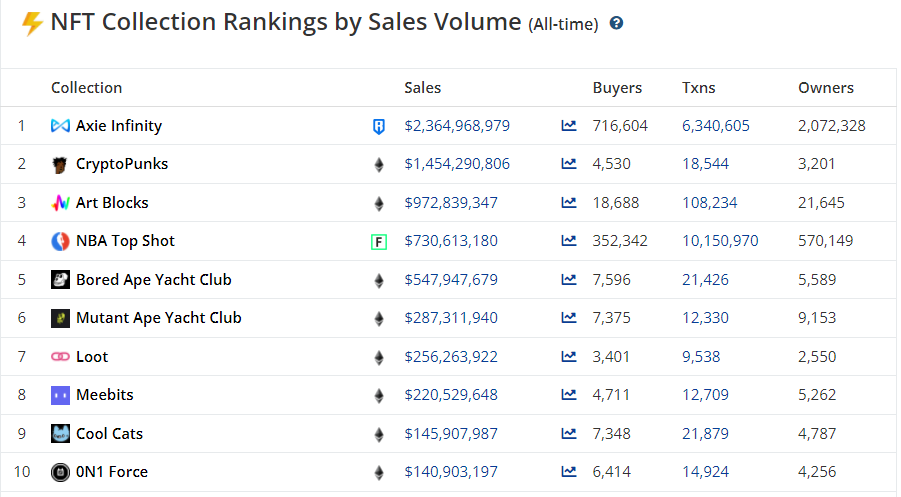Open the Mutant Ape Yacht Club link
Image resolution: width=901 pixels, height=497 pixels.
click(x=158, y=318)
